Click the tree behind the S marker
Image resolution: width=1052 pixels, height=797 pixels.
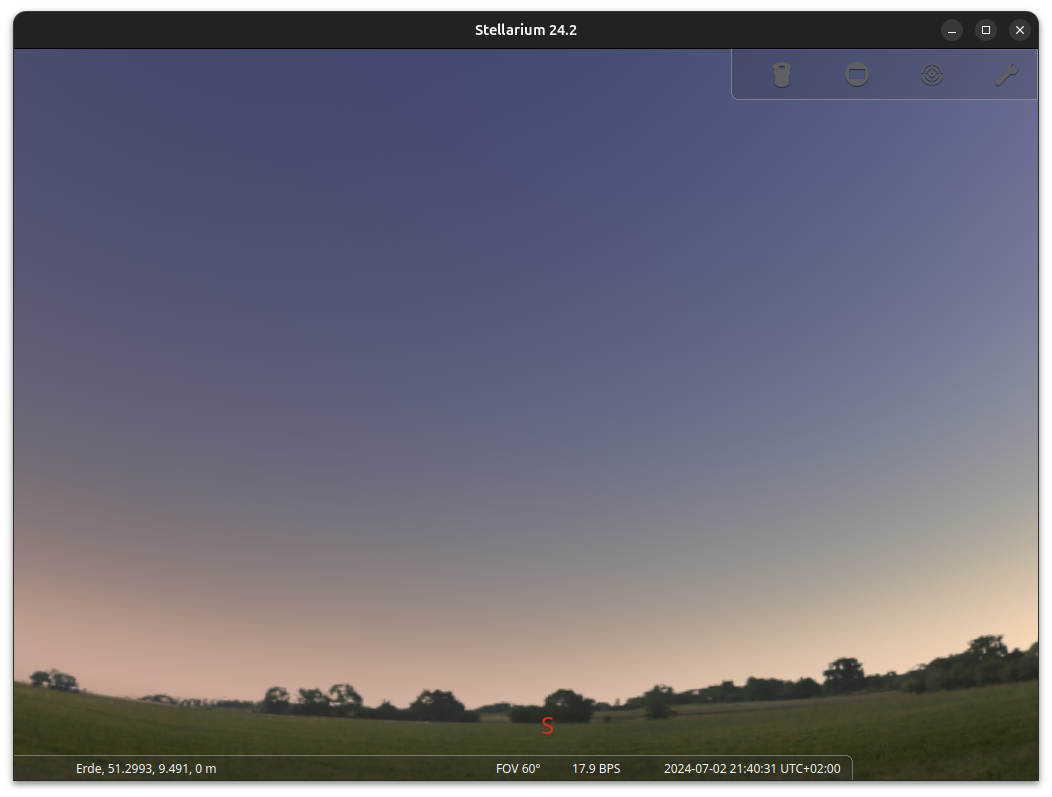[567, 704]
